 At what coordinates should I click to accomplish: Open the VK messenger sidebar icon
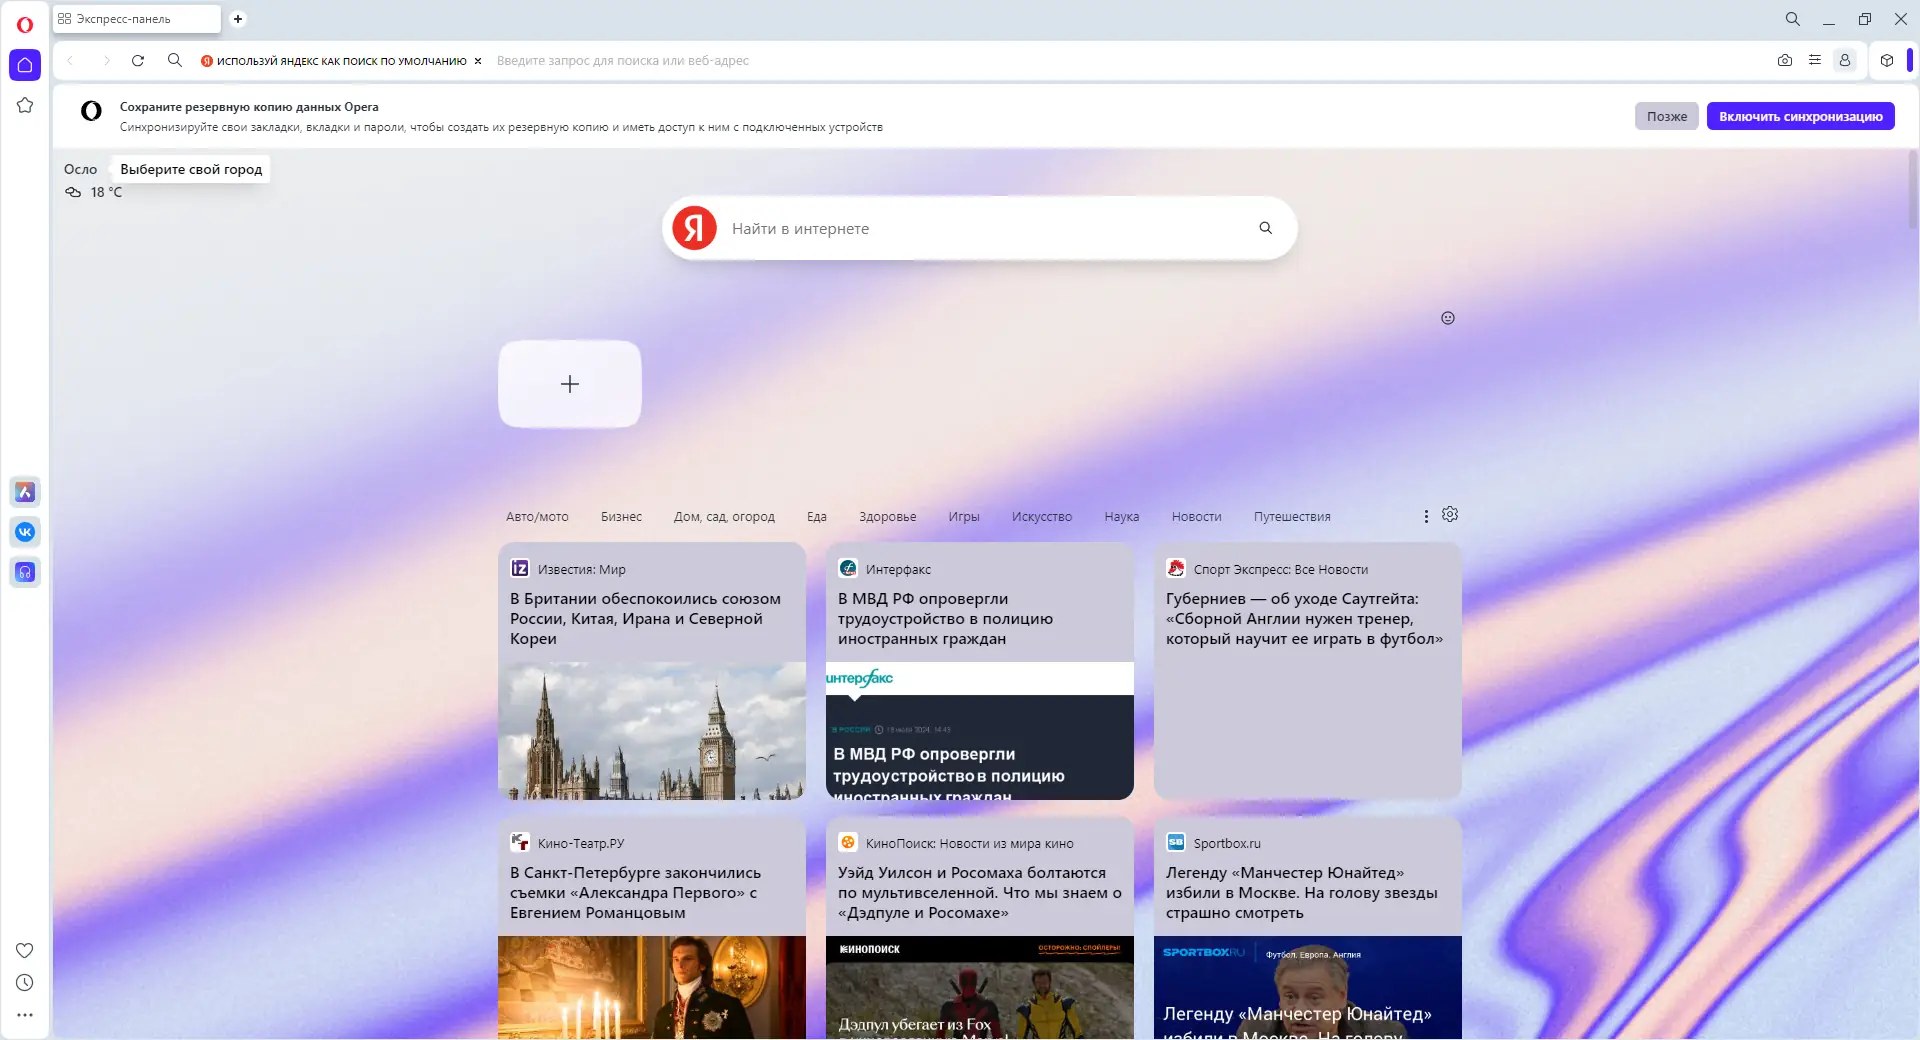pyautogui.click(x=25, y=532)
